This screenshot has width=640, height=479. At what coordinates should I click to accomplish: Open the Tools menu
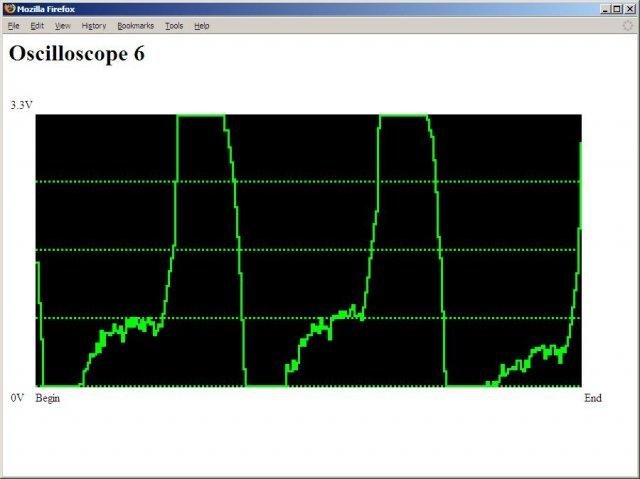tap(174, 26)
